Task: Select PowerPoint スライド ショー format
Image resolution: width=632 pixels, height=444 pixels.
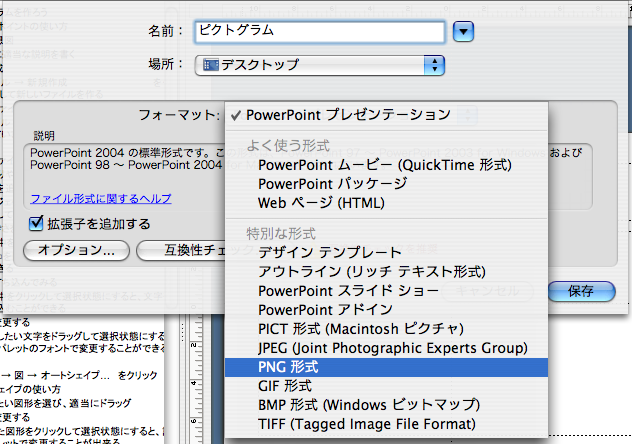Action: tap(386, 291)
